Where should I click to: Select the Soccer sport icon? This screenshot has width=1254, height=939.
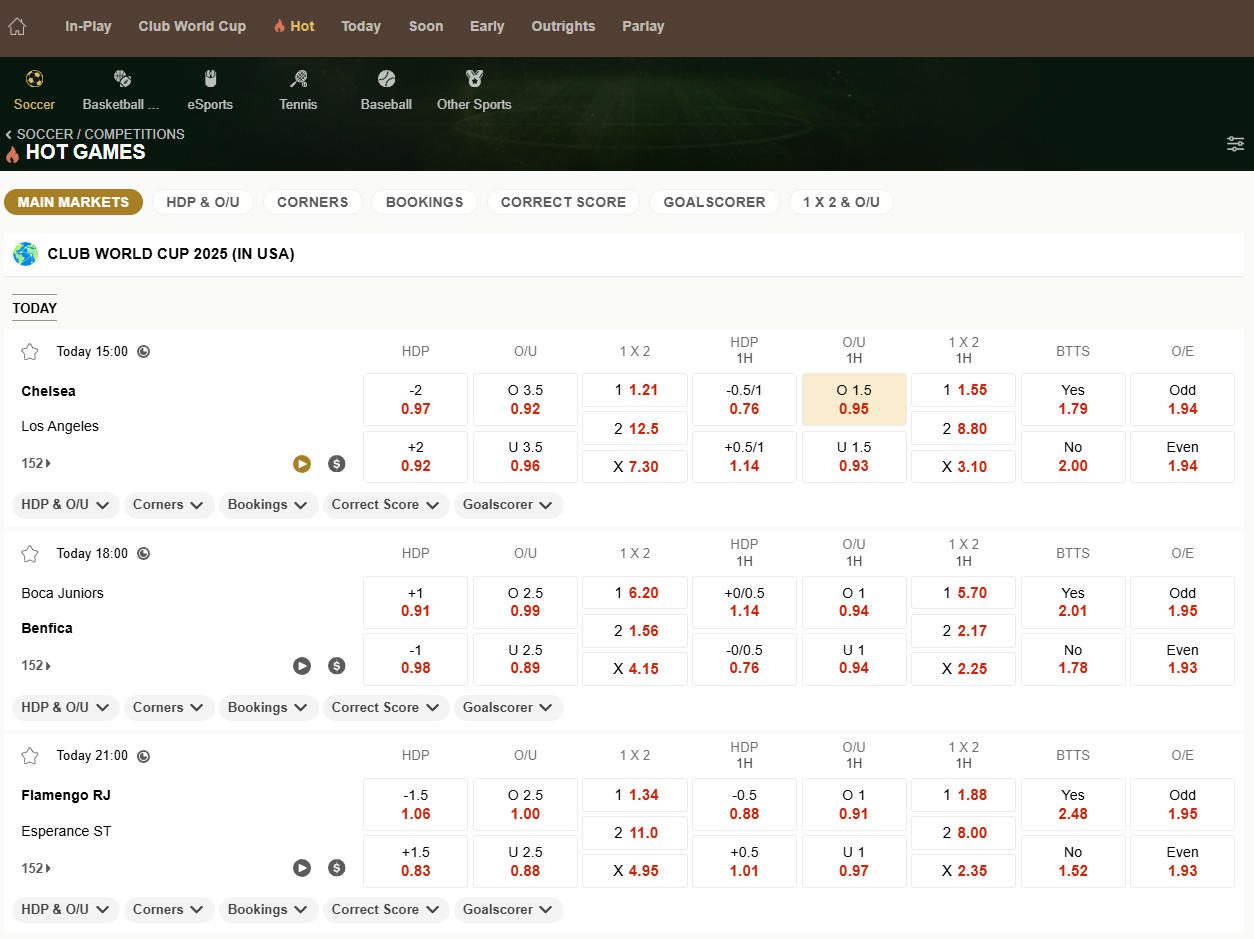pyautogui.click(x=34, y=79)
